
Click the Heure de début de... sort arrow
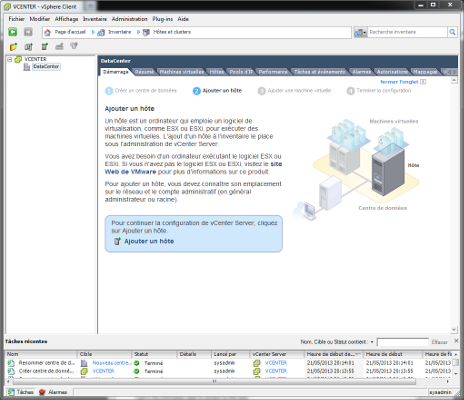tap(358, 354)
